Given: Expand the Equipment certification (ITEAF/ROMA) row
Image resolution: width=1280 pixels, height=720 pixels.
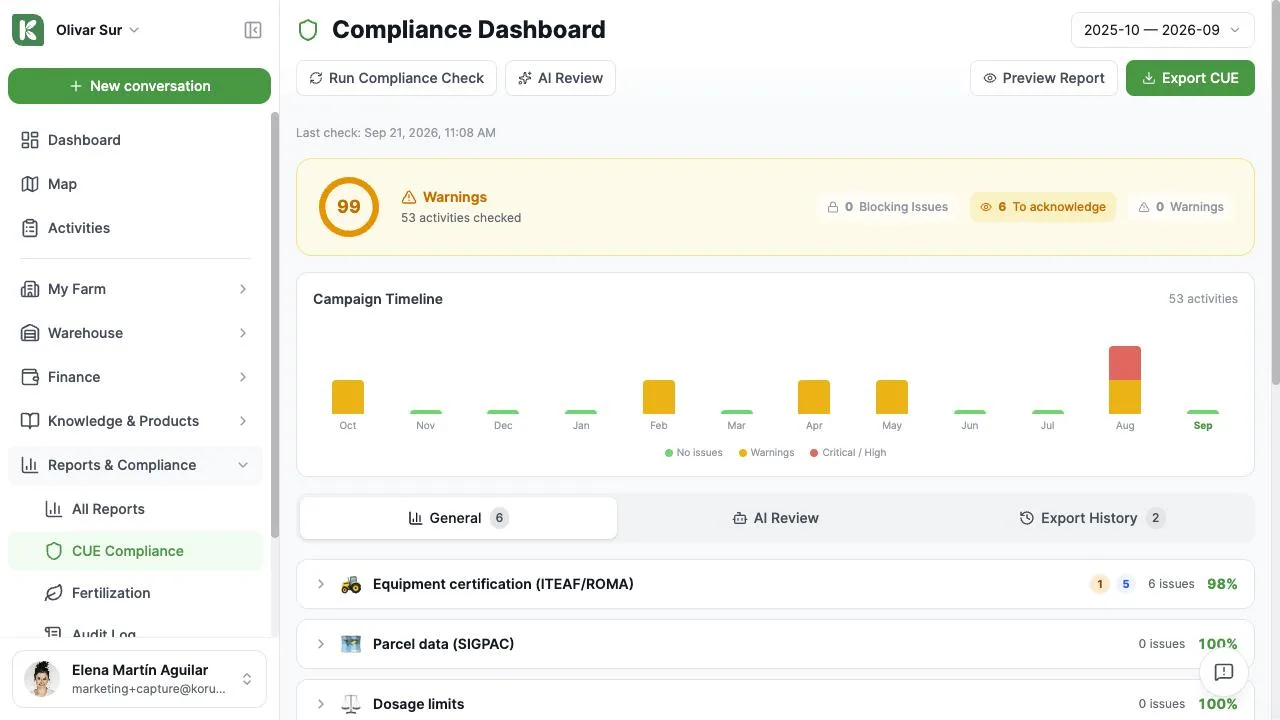Looking at the screenshot, I should click(x=775, y=584).
